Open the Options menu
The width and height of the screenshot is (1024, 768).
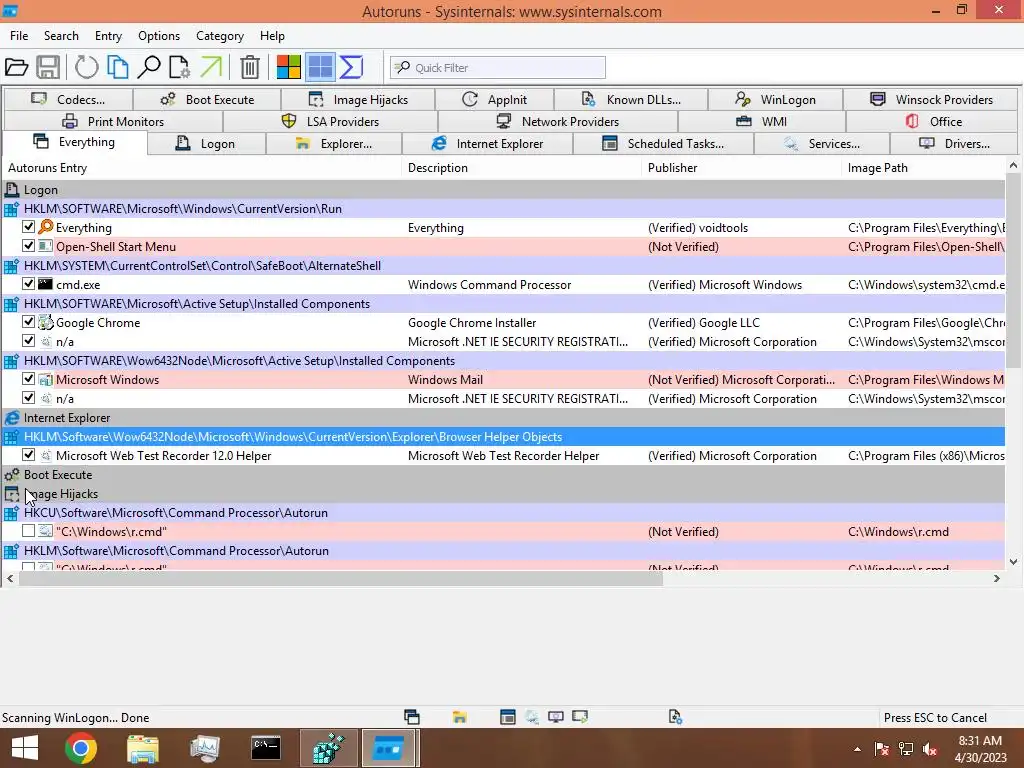(x=159, y=36)
